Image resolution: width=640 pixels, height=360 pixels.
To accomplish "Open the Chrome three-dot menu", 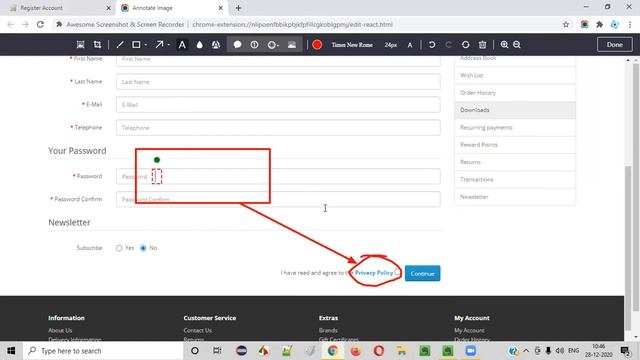I will click(630, 24).
